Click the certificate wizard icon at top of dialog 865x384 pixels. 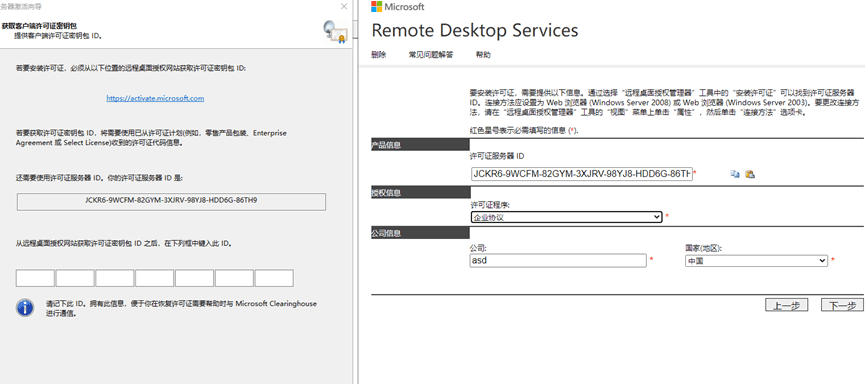click(335, 31)
